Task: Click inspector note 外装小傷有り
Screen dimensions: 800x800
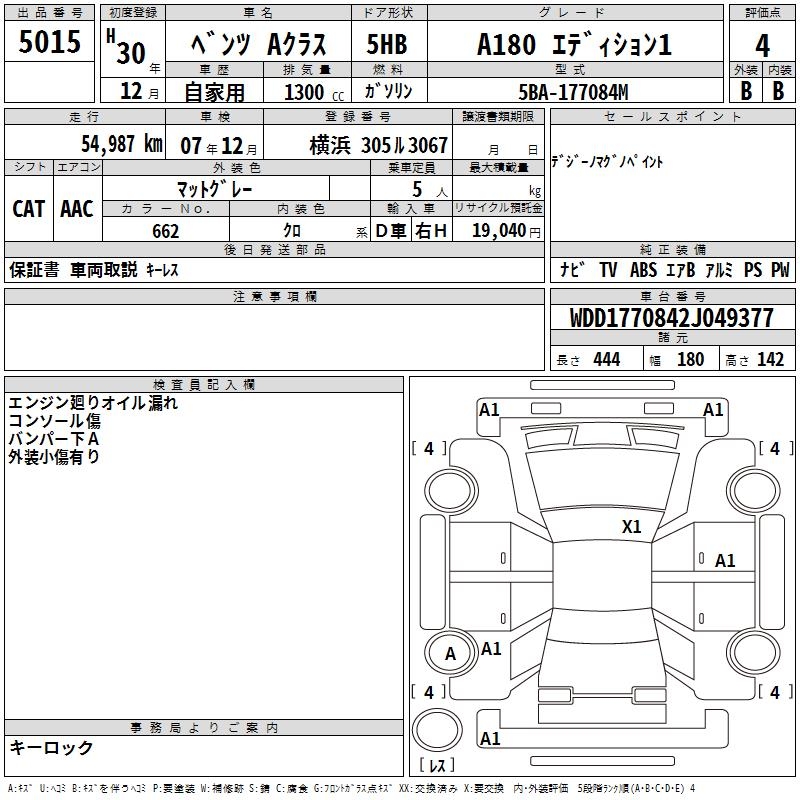Action: [54, 457]
